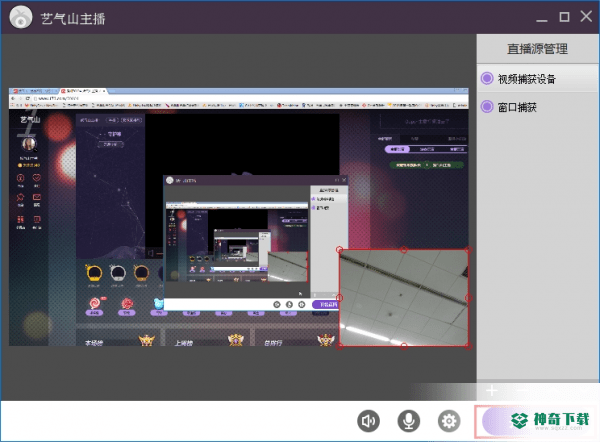
Task: Click the right-middle handle of webcam overlay
Action: [469, 298]
